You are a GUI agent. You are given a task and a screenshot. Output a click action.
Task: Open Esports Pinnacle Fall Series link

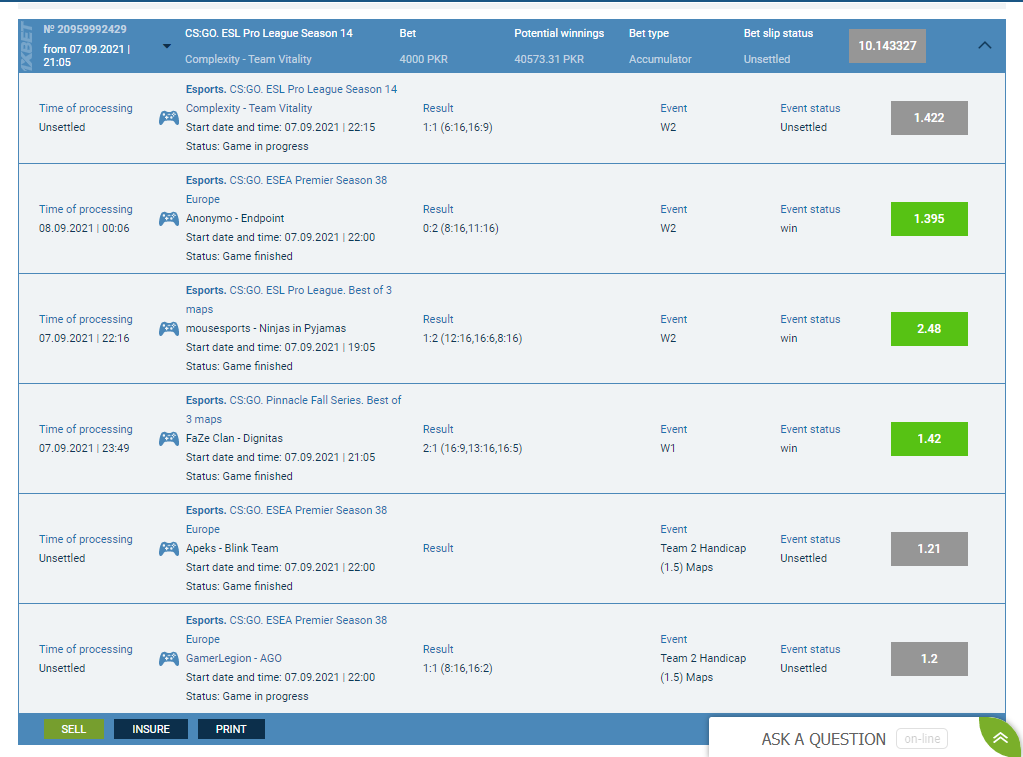click(x=294, y=409)
